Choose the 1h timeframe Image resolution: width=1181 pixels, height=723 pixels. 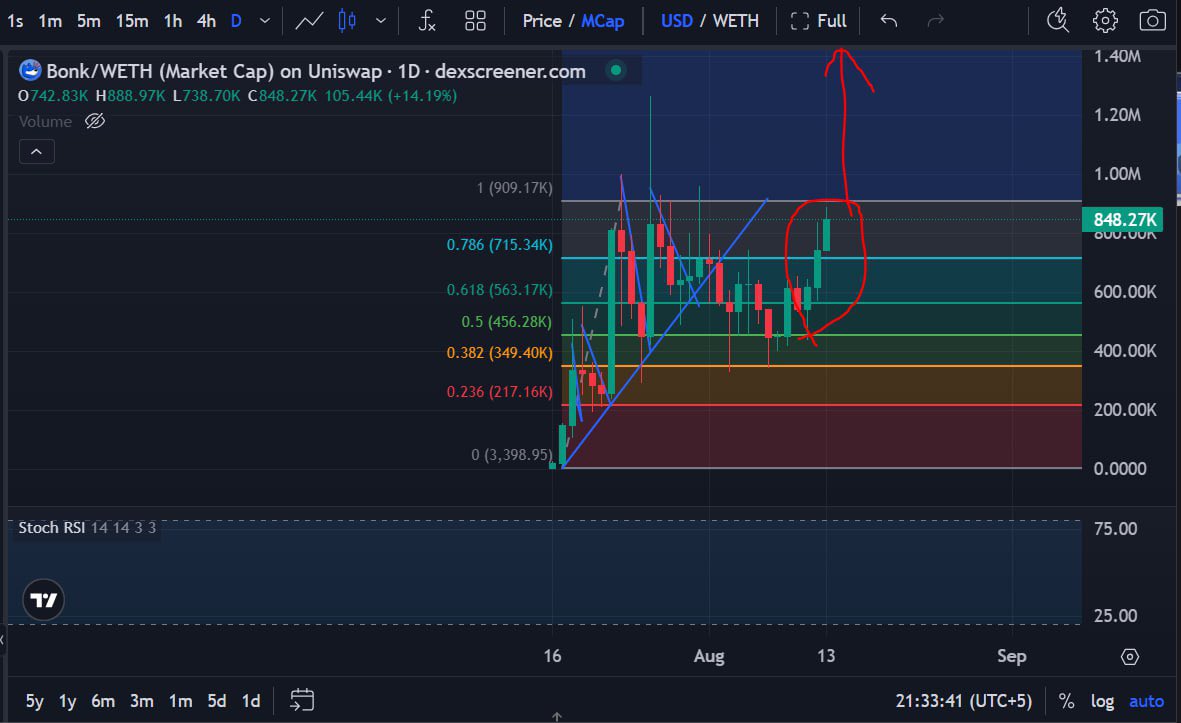tap(173, 21)
